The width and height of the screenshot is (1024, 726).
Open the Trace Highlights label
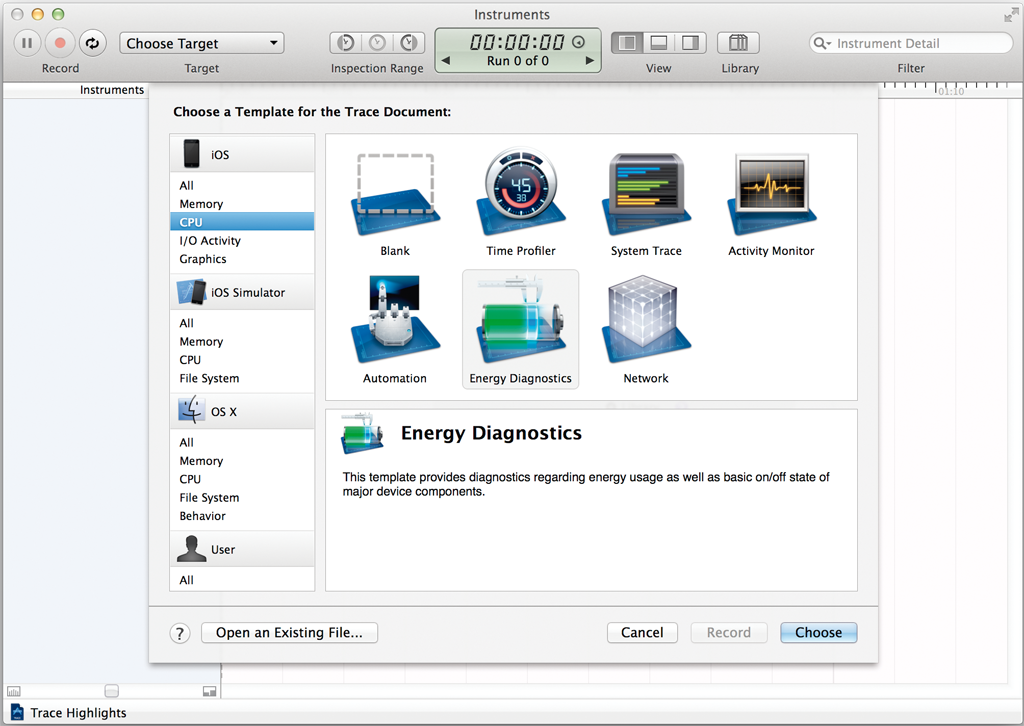[x=78, y=713]
